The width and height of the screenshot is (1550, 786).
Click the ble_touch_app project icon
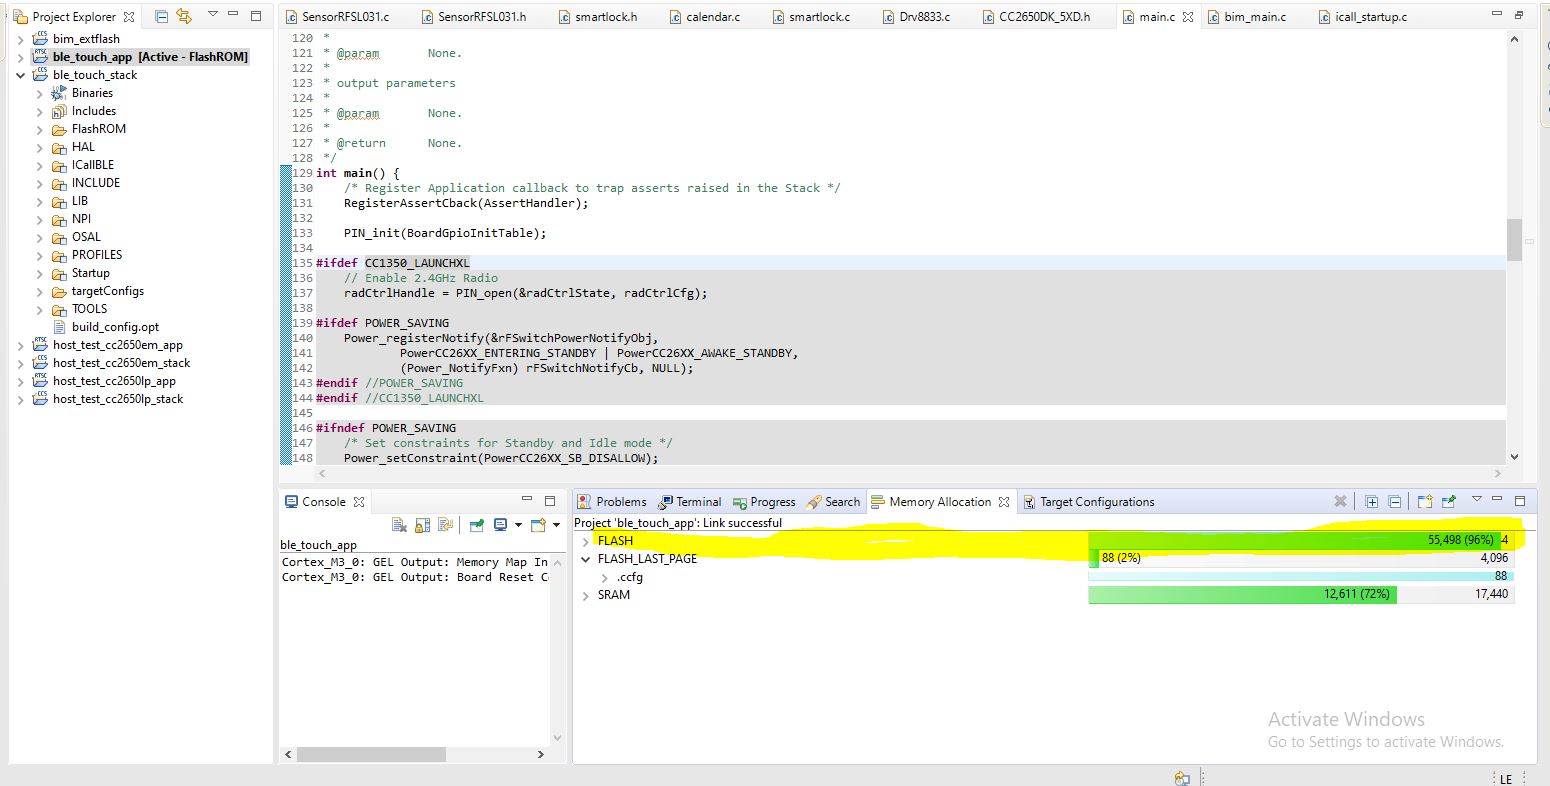tap(41, 57)
